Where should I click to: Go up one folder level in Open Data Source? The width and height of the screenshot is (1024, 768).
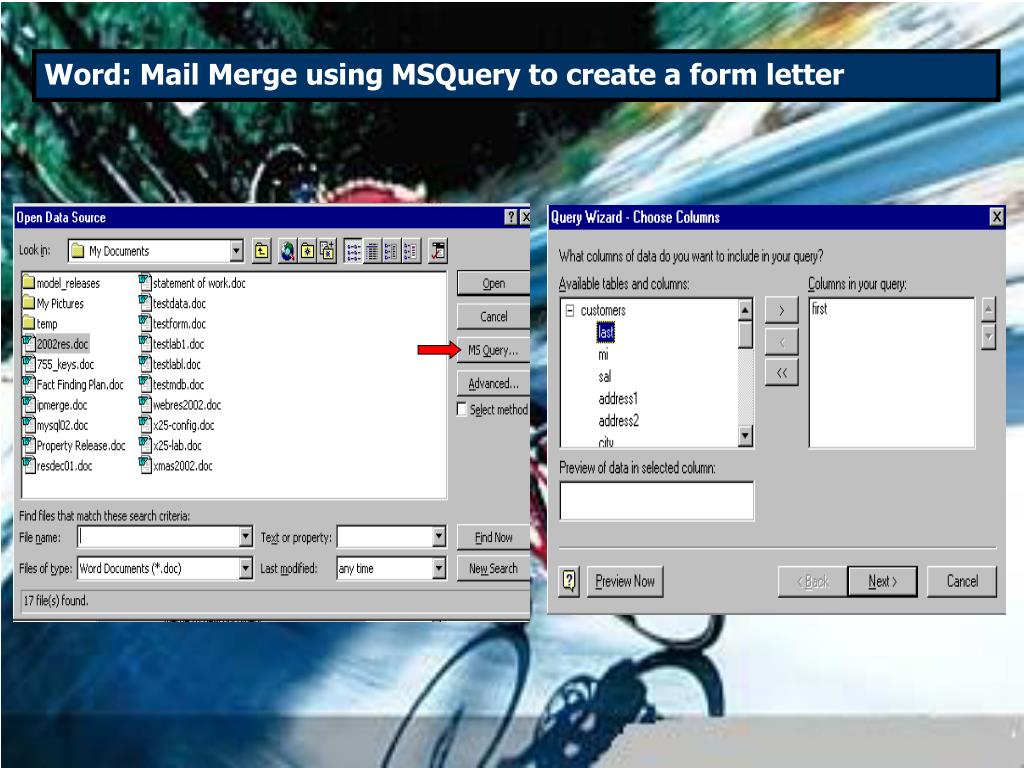click(x=262, y=251)
